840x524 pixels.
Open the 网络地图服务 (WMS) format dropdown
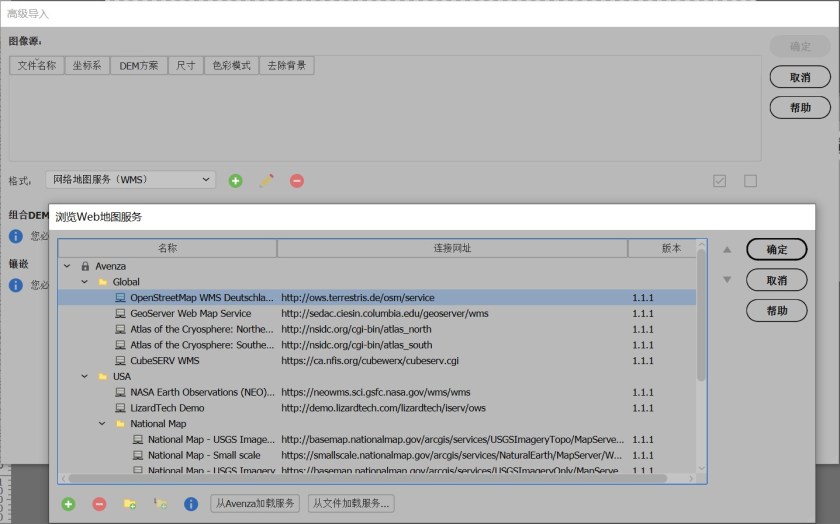[130, 180]
